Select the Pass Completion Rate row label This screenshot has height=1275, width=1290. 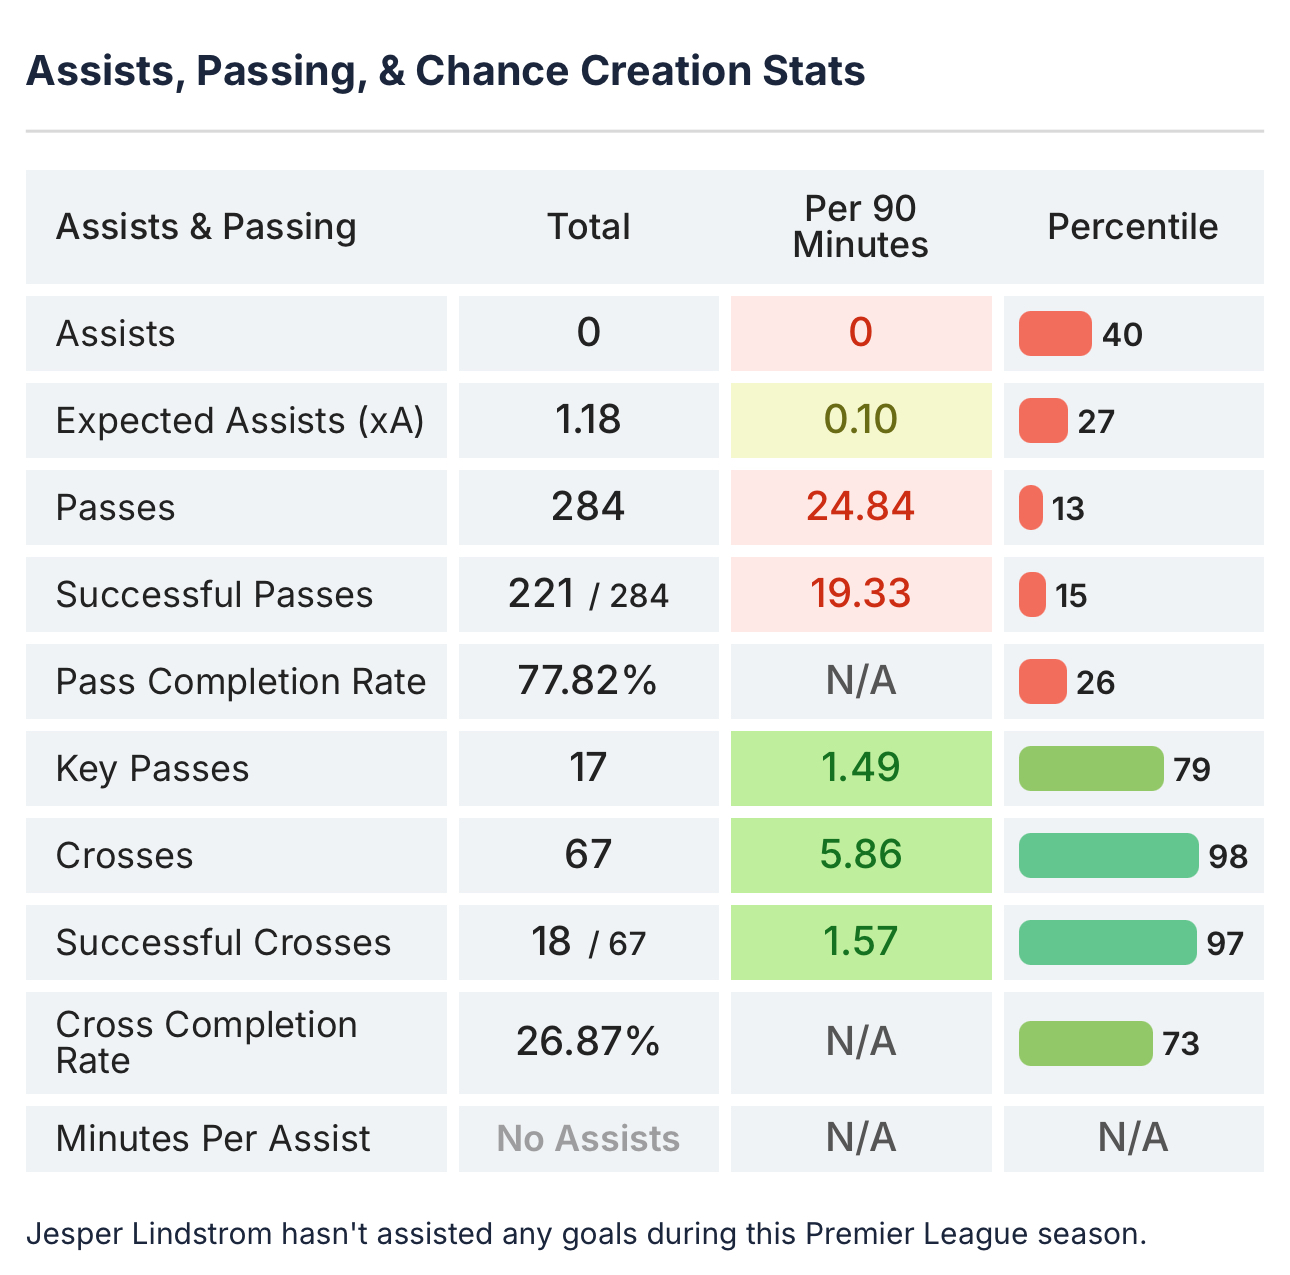point(241,682)
